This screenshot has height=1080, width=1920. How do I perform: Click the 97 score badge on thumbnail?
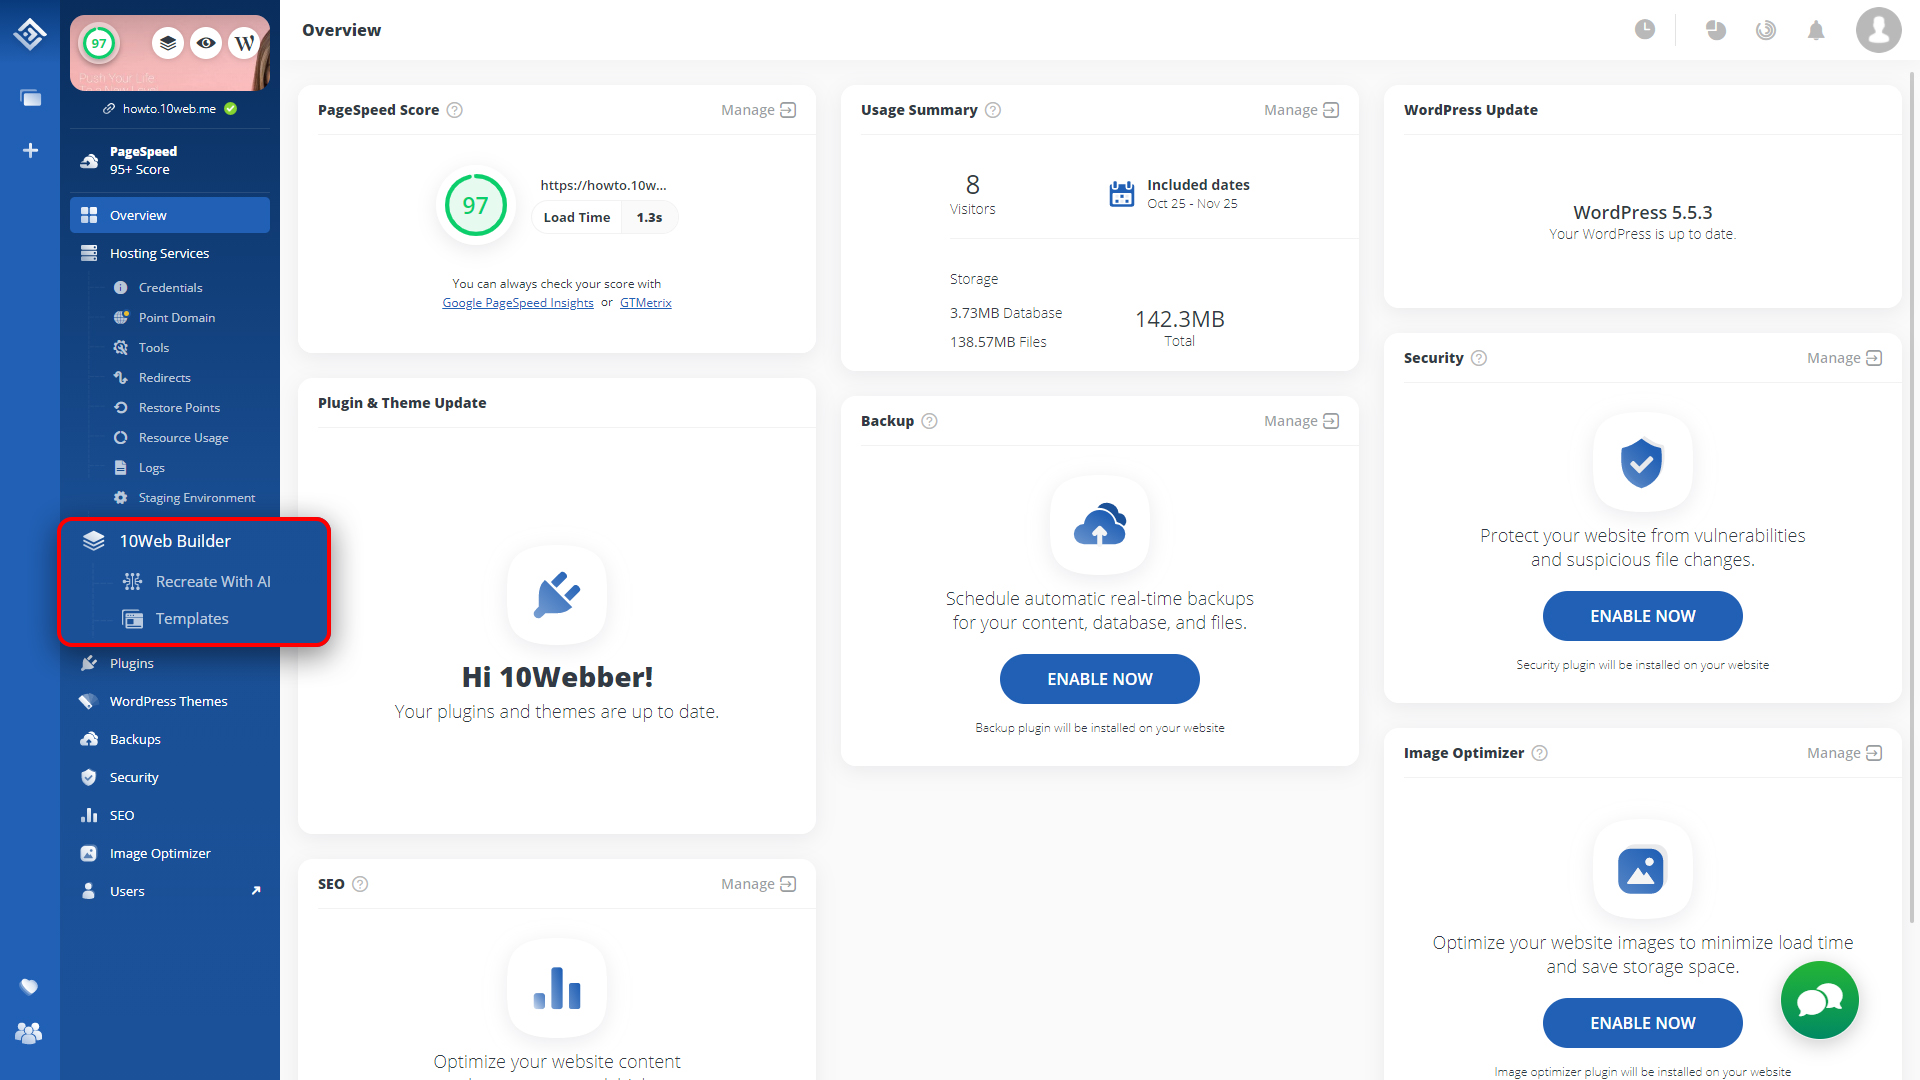(99, 43)
